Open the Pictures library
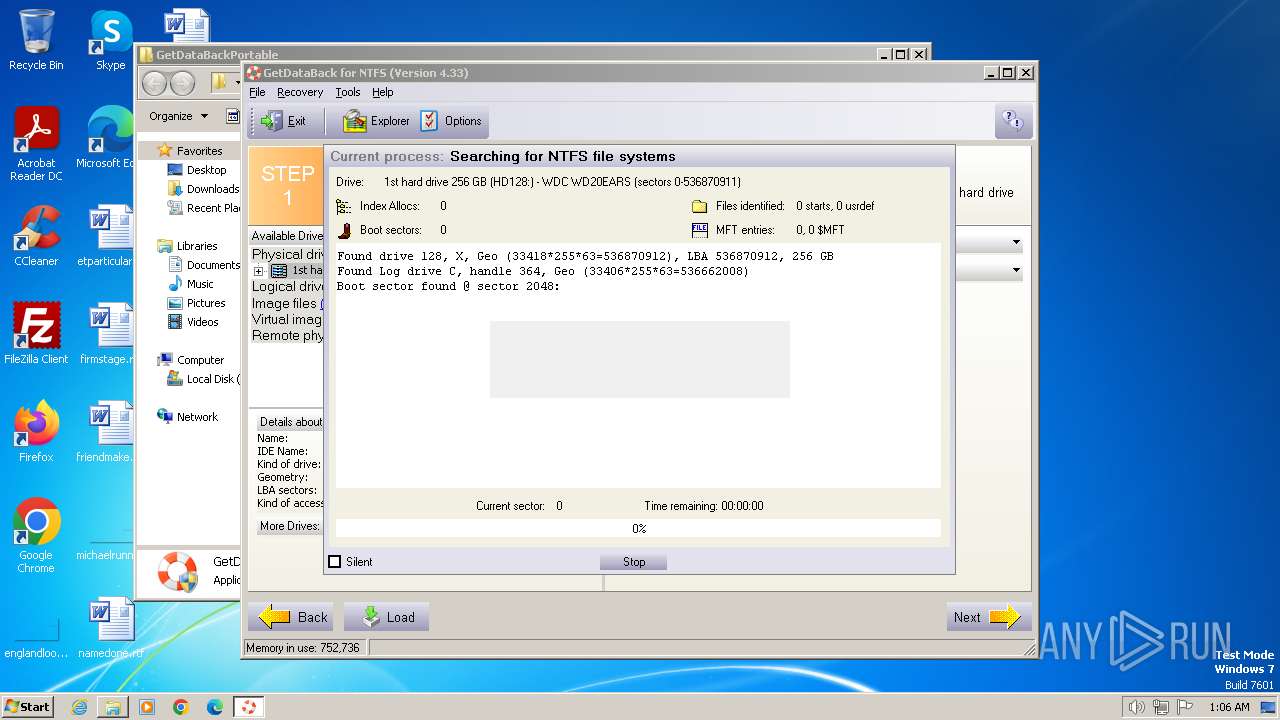 (x=197, y=303)
